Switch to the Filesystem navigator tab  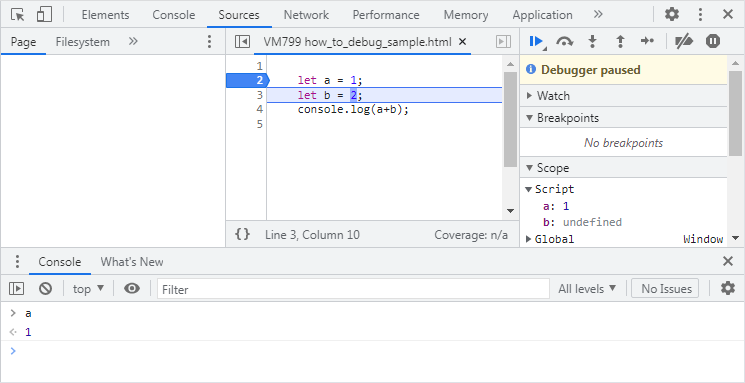[x=83, y=42]
